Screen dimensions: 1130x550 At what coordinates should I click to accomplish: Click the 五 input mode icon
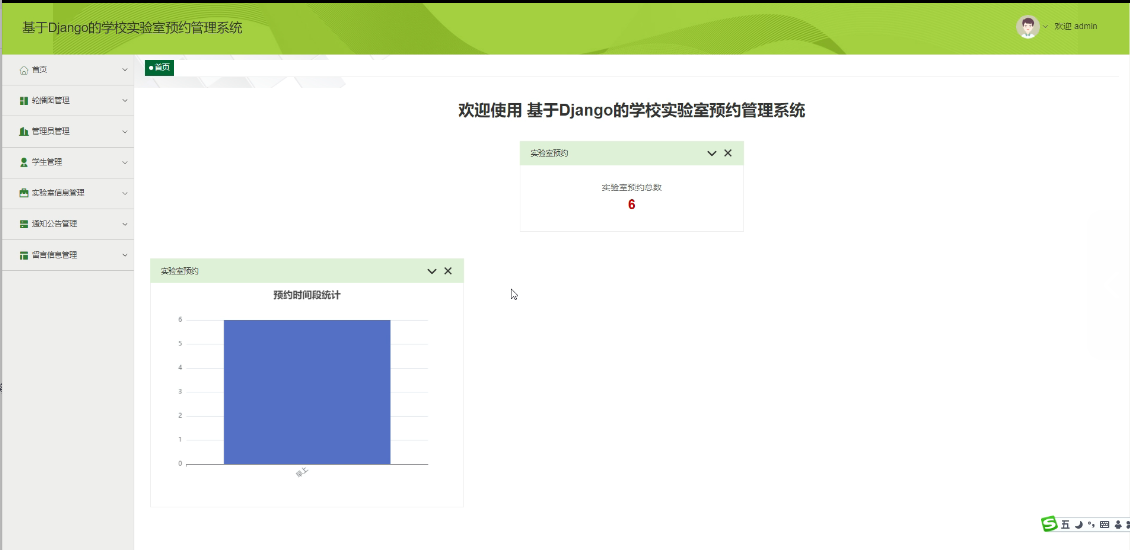pos(1065,525)
